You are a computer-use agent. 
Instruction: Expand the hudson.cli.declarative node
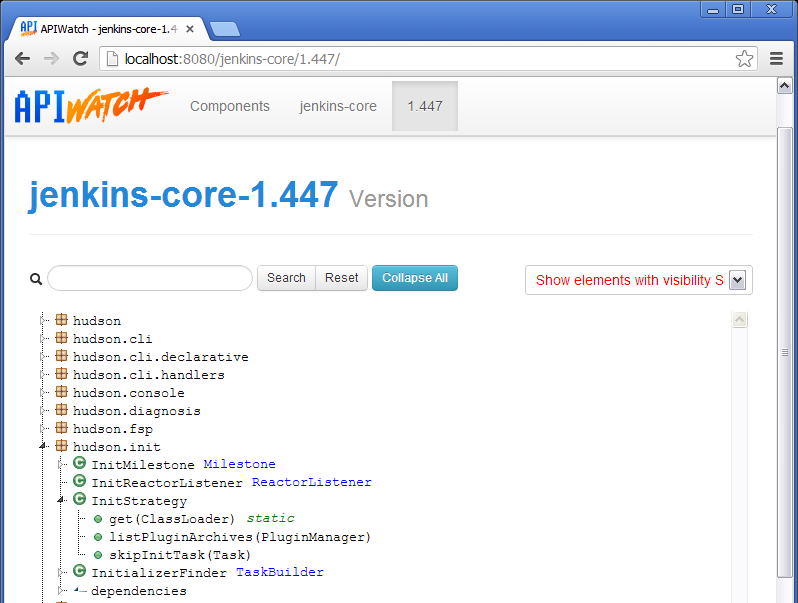(42, 357)
